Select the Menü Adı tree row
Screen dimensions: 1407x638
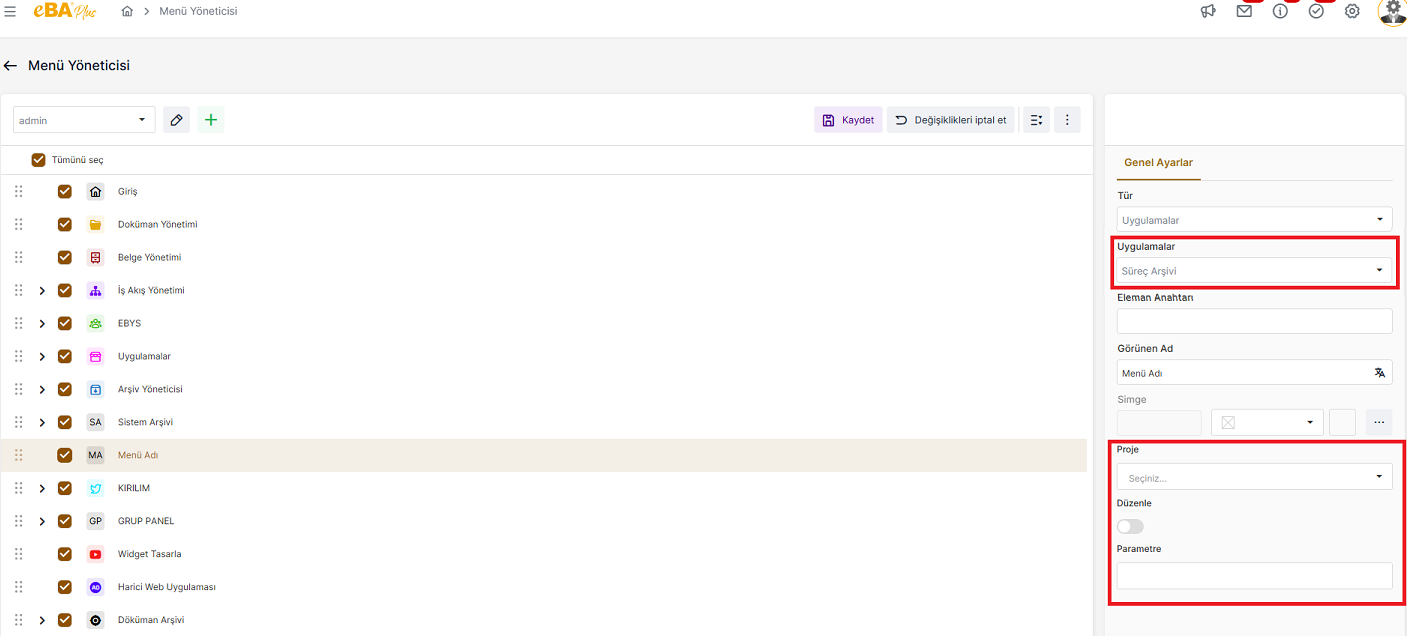click(544, 455)
